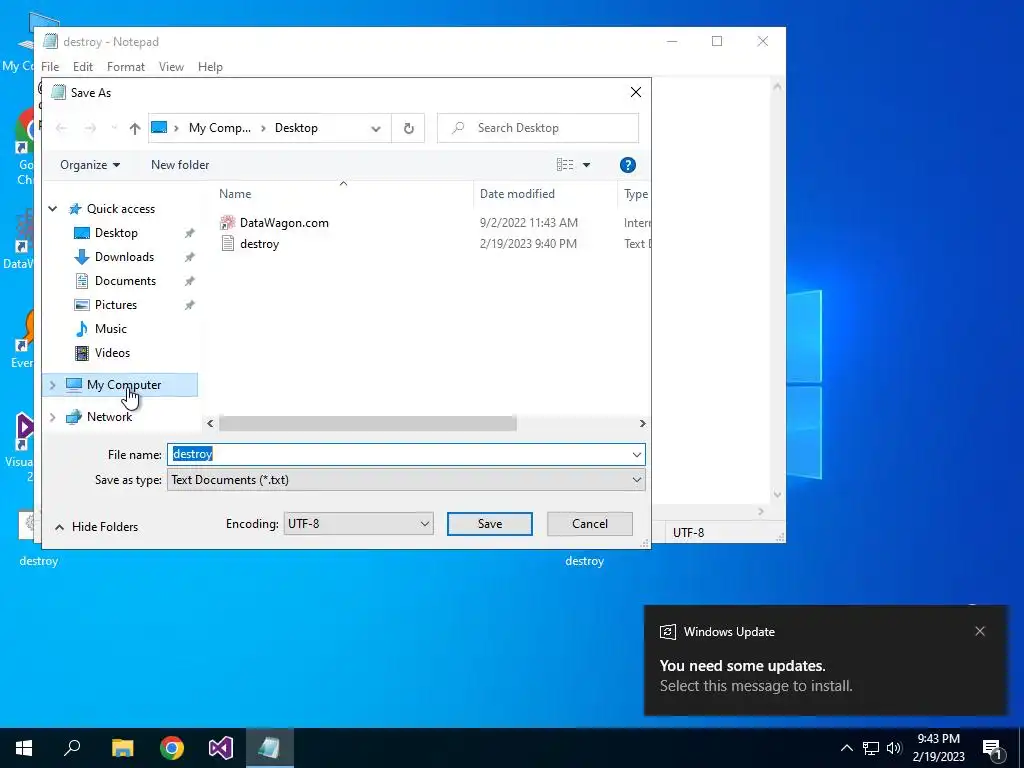
Task: Open the File name dropdown arrow
Action: 637,455
